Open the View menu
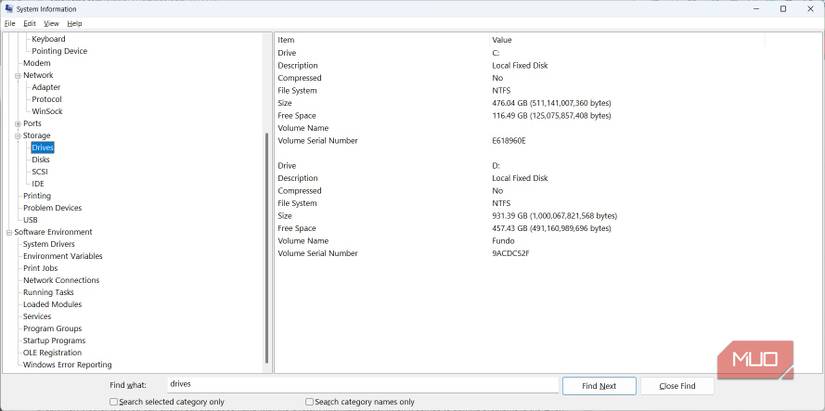 [51, 24]
